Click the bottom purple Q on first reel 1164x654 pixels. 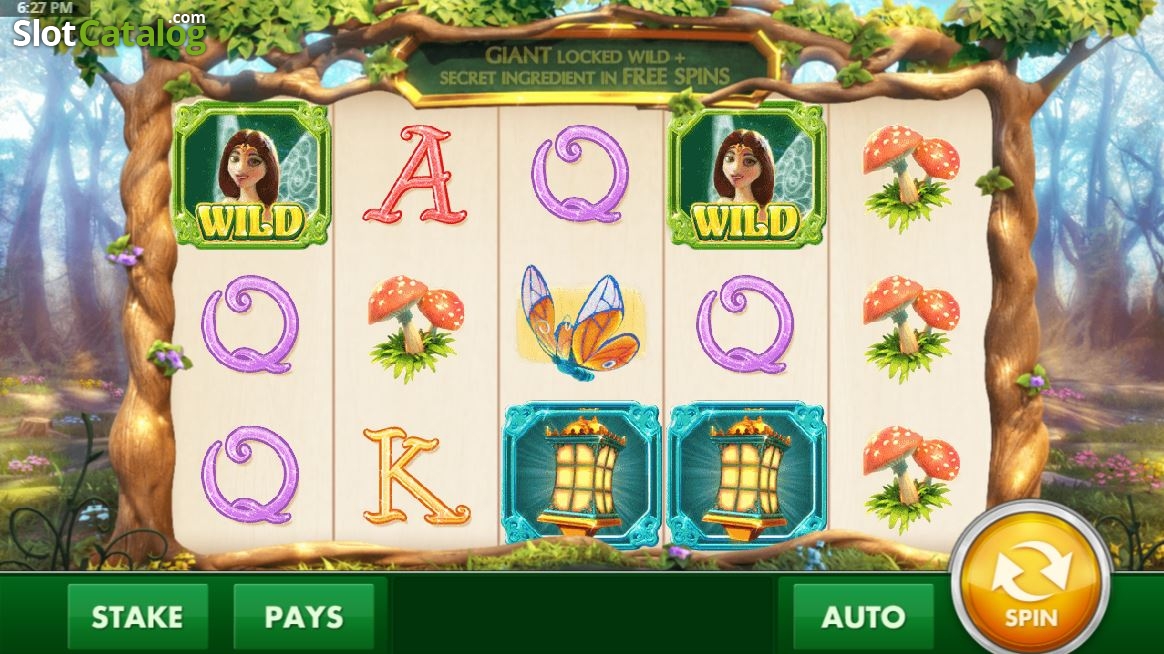click(250, 475)
